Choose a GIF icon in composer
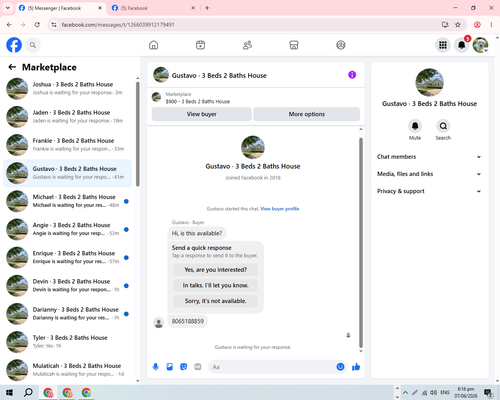The height and width of the screenshot is (400, 500). (x=198, y=367)
